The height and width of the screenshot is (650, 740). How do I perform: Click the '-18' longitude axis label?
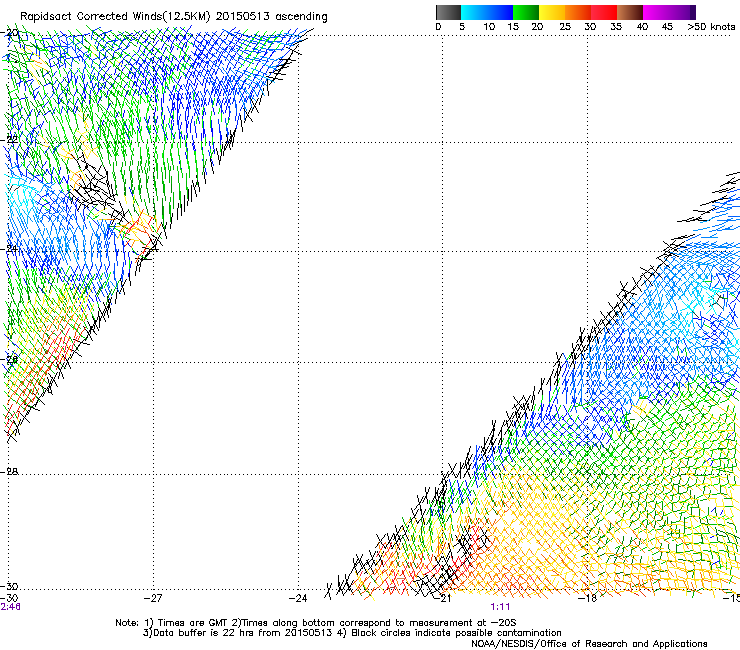pos(588,599)
